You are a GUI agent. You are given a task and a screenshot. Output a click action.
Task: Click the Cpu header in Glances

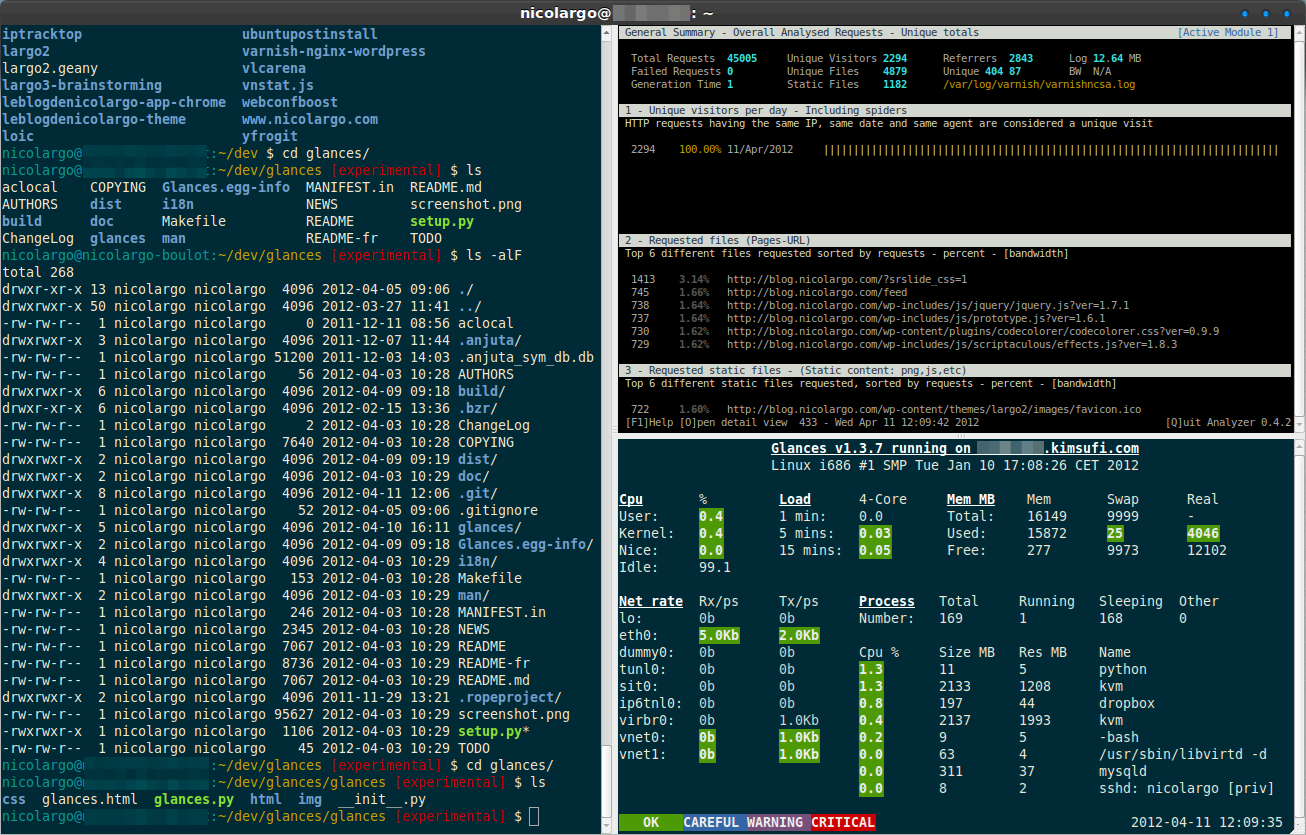(x=631, y=499)
